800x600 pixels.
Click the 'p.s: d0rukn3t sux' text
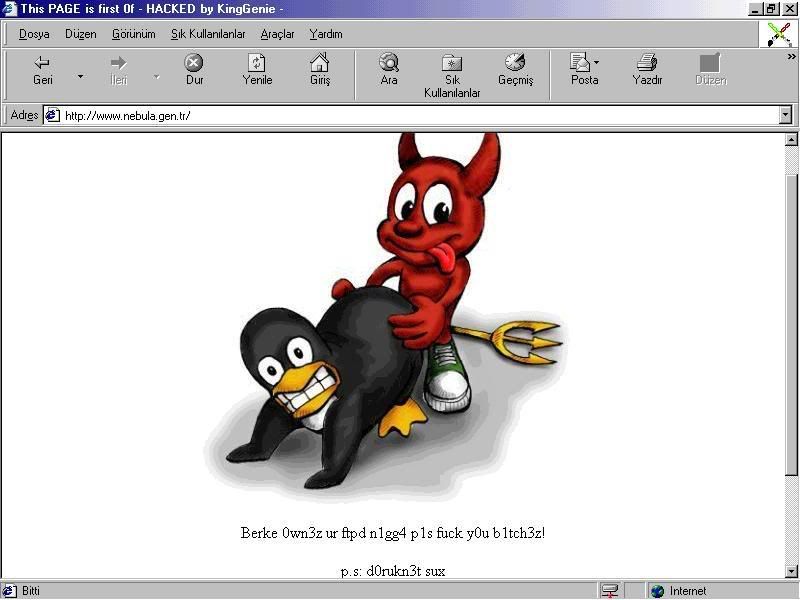point(393,571)
